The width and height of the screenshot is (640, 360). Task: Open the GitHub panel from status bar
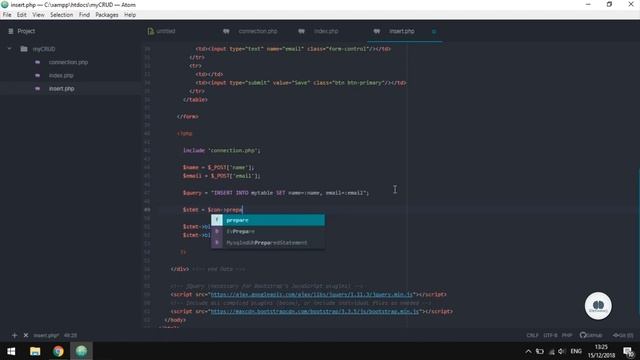click(x=591, y=336)
